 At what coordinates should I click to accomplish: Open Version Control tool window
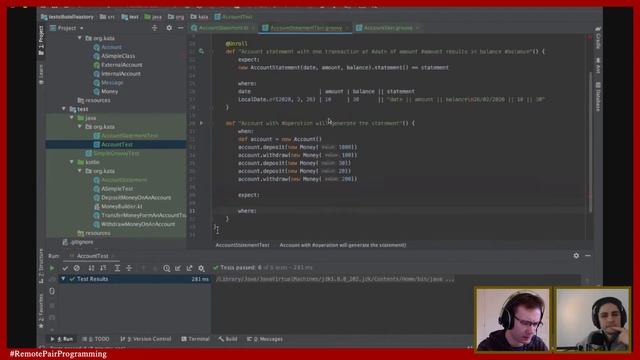pyautogui.click(x=146, y=339)
